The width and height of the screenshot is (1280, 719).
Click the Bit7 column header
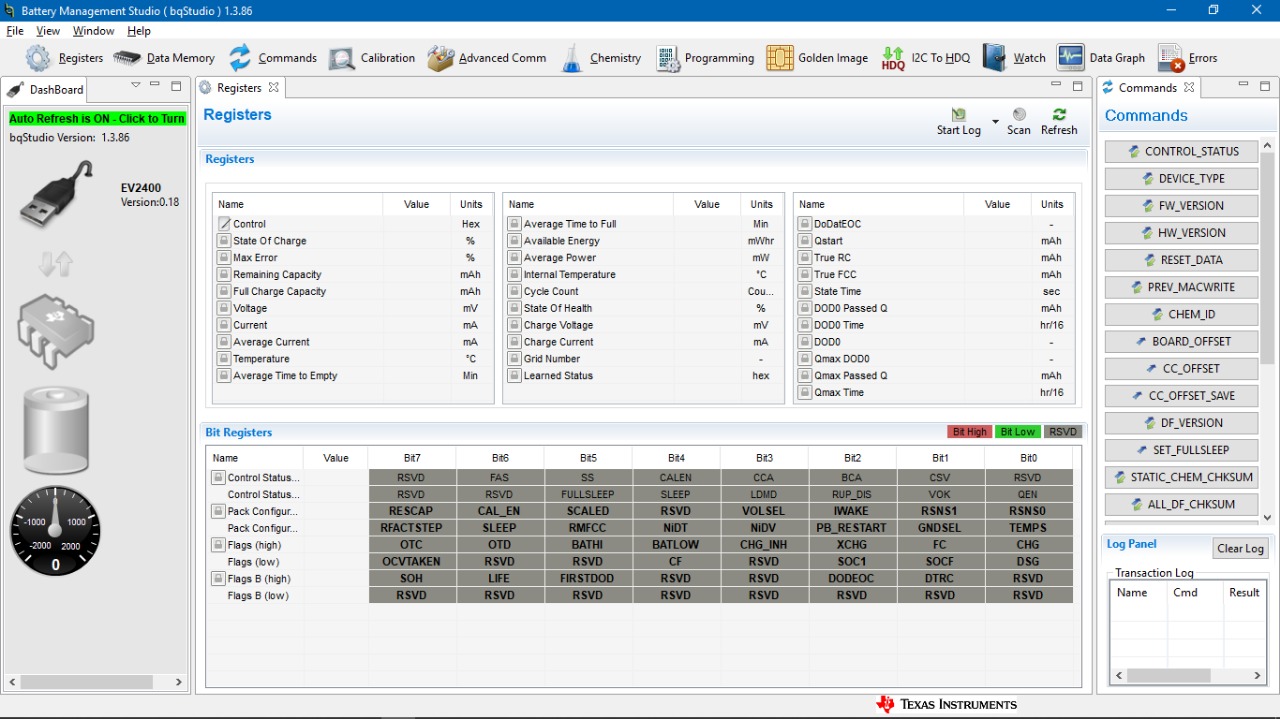point(411,458)
